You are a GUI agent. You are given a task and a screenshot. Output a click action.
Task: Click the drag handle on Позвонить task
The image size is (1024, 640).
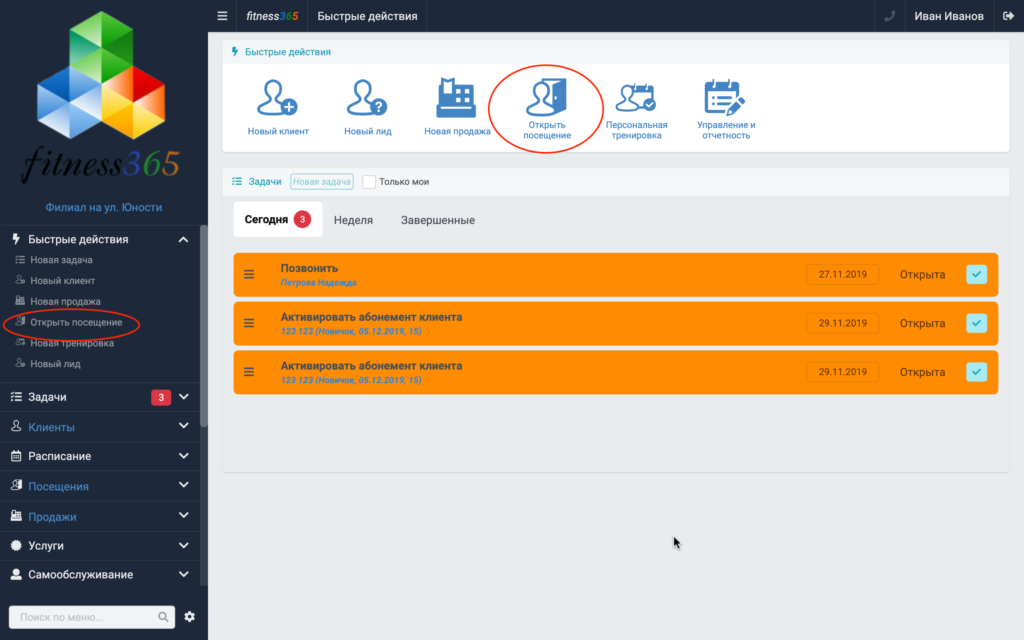(x=249, y=274)
